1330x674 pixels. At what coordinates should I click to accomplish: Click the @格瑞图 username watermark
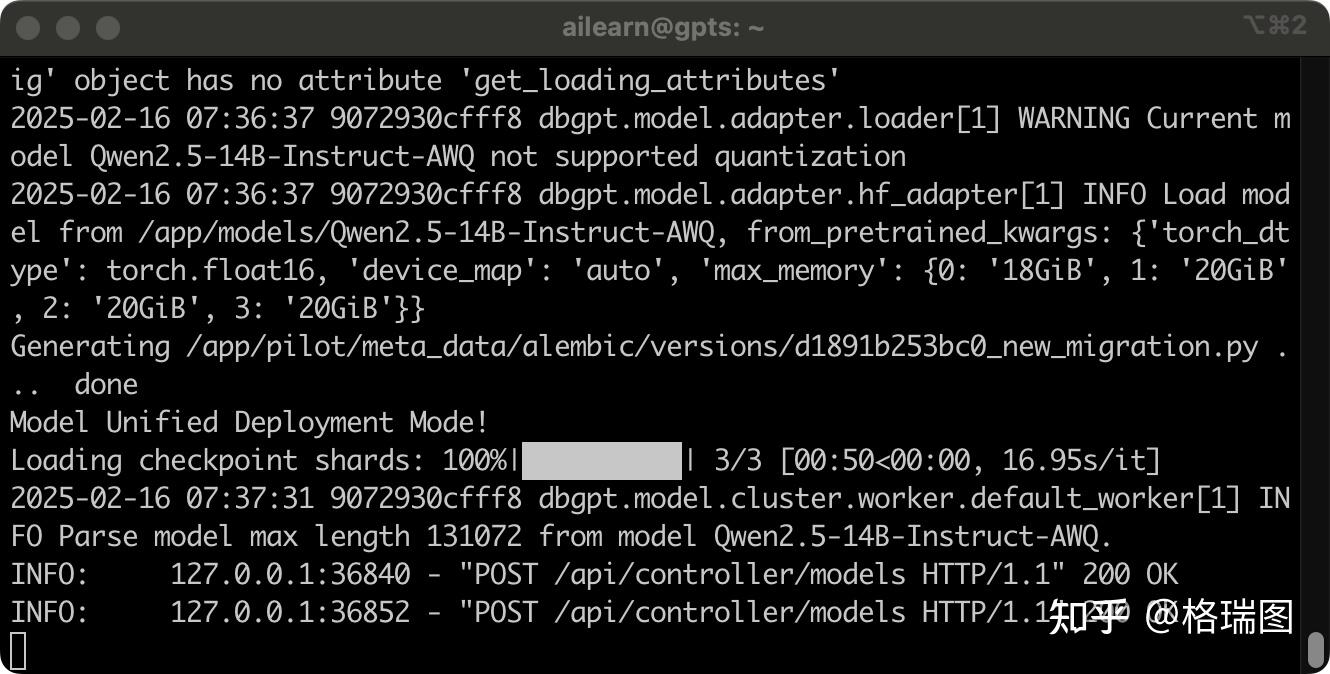tap(1220, 618)
